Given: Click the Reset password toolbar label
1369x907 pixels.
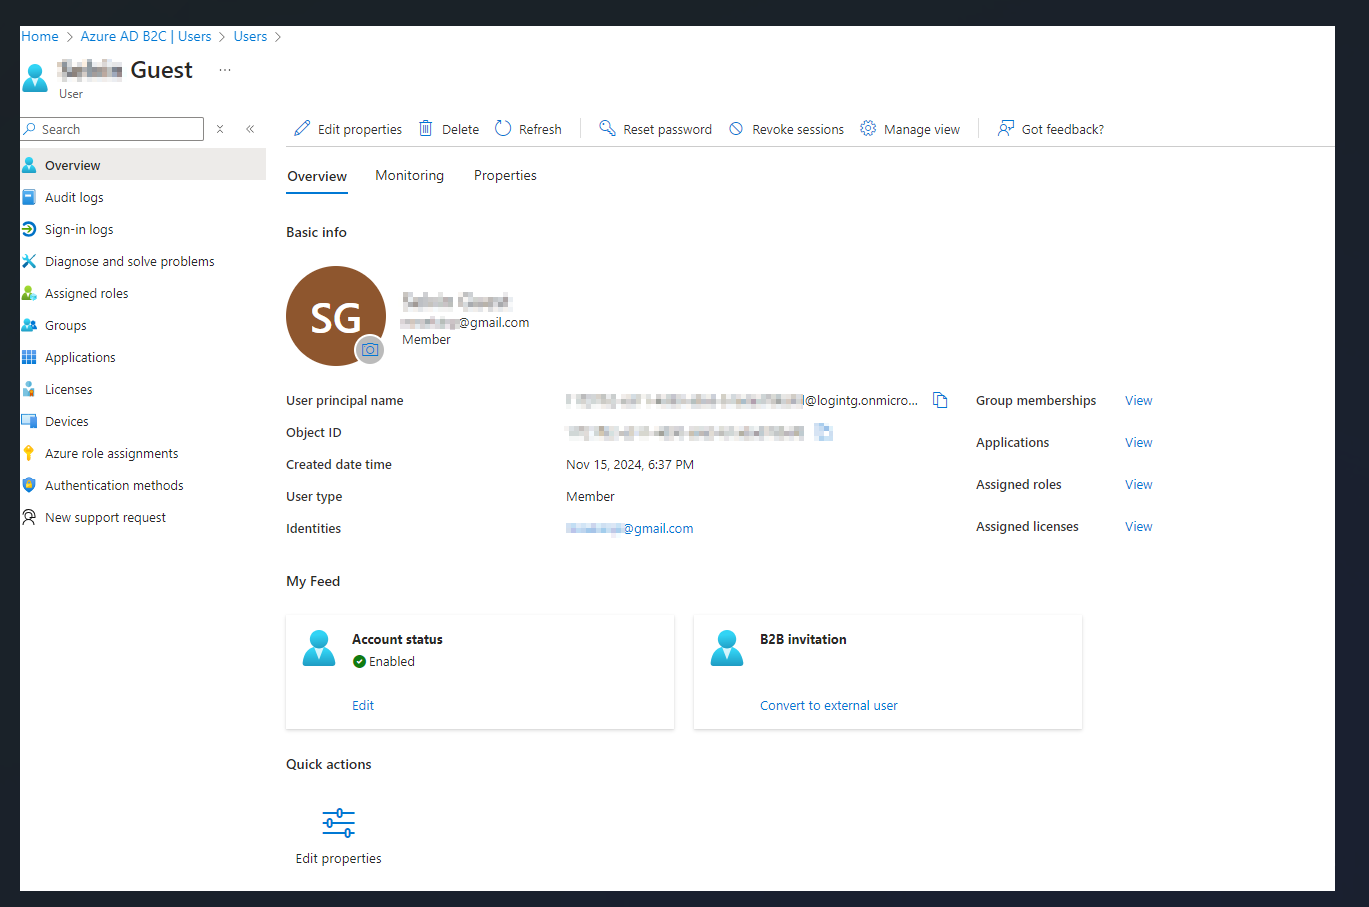Looking at the screenshot, I should click(667, 129).
